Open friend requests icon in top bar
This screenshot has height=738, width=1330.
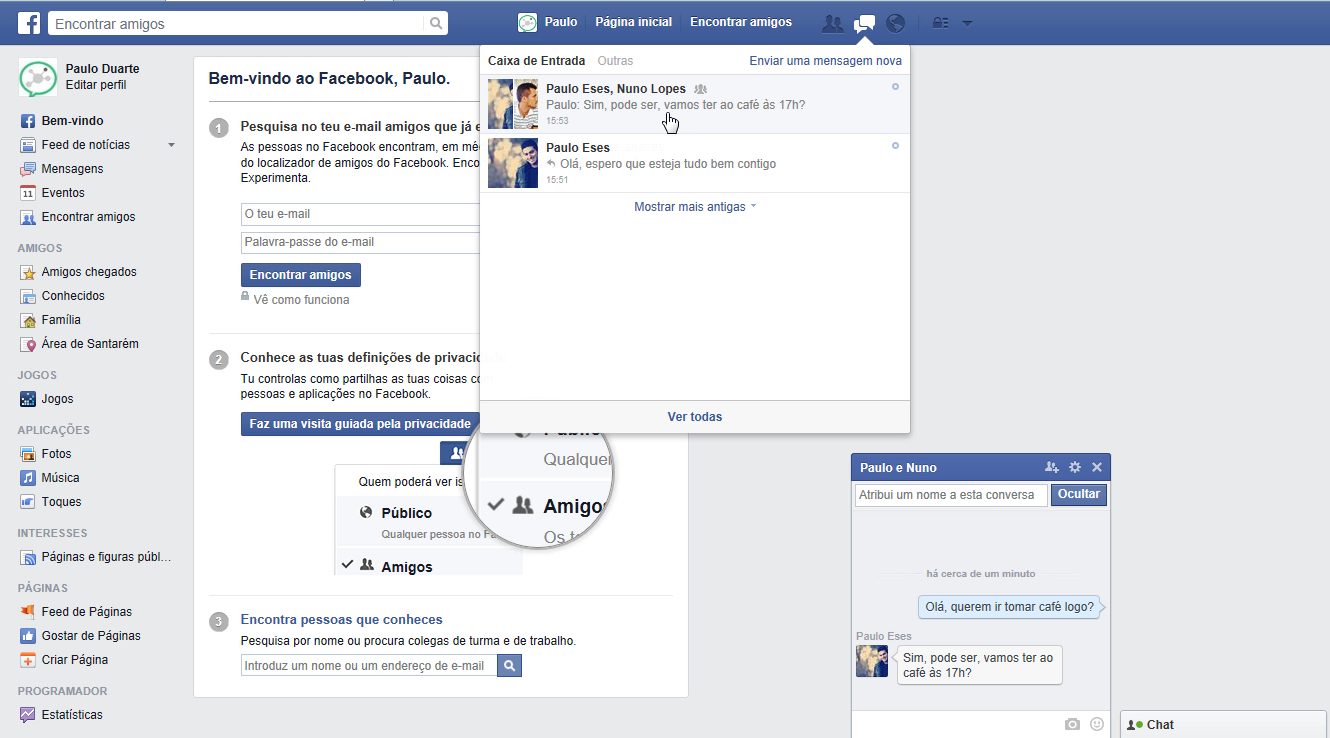(x=832, y=23)
